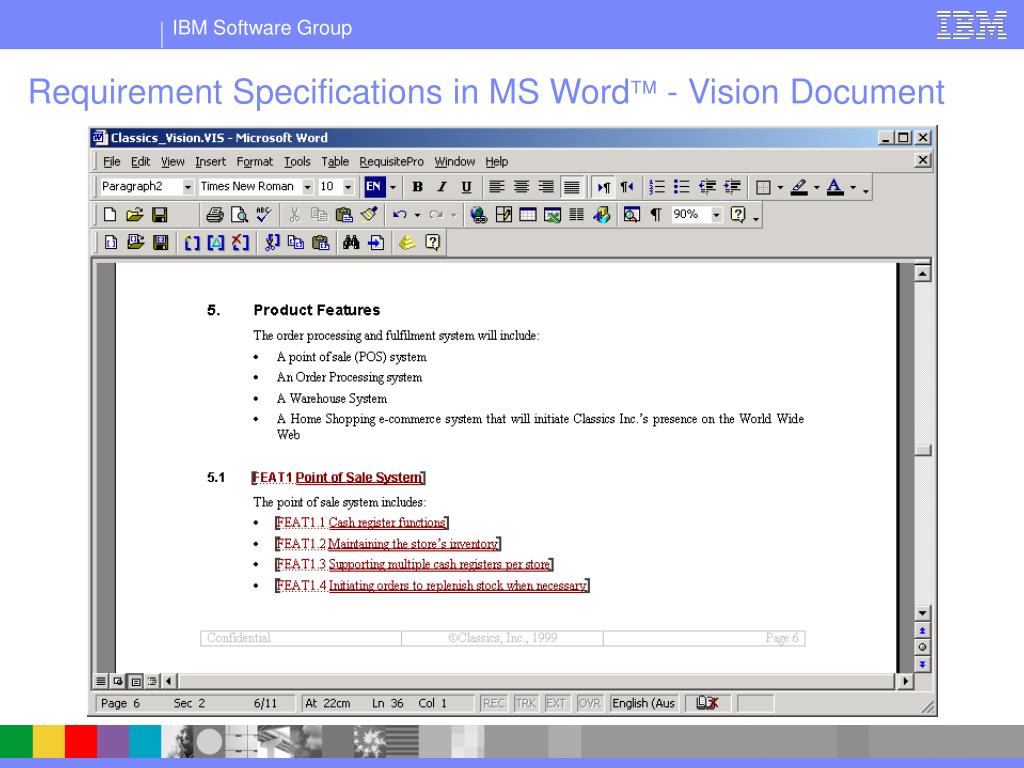Create a new requirement with the bracket icon

(x=191, y=243)
